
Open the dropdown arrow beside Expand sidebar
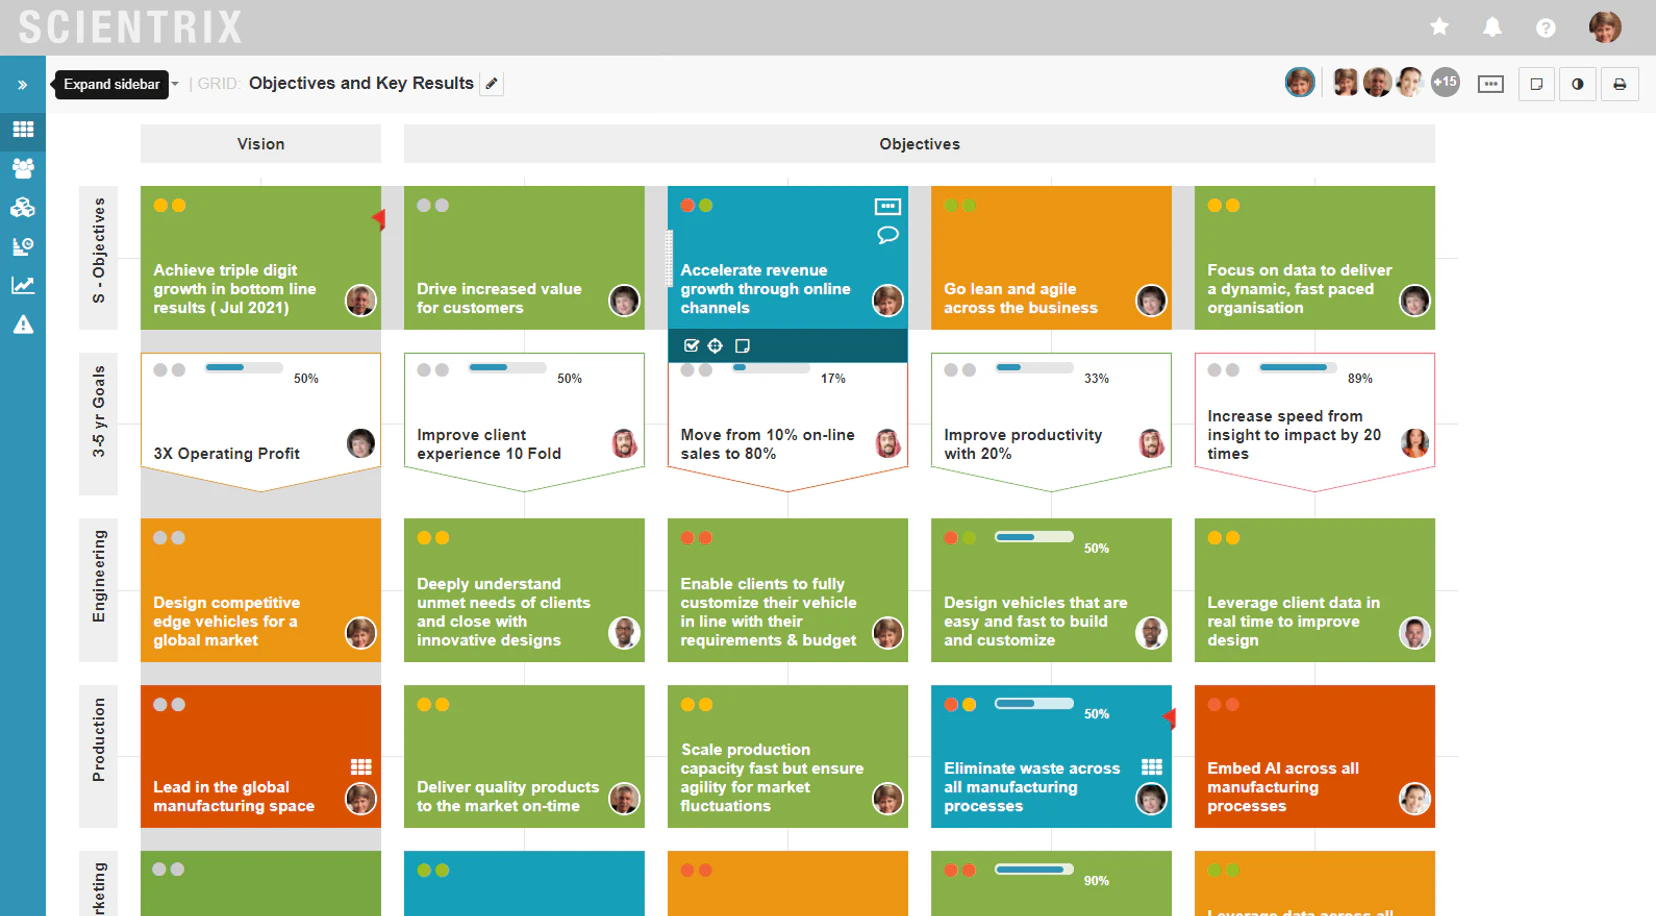click(174, 84)
